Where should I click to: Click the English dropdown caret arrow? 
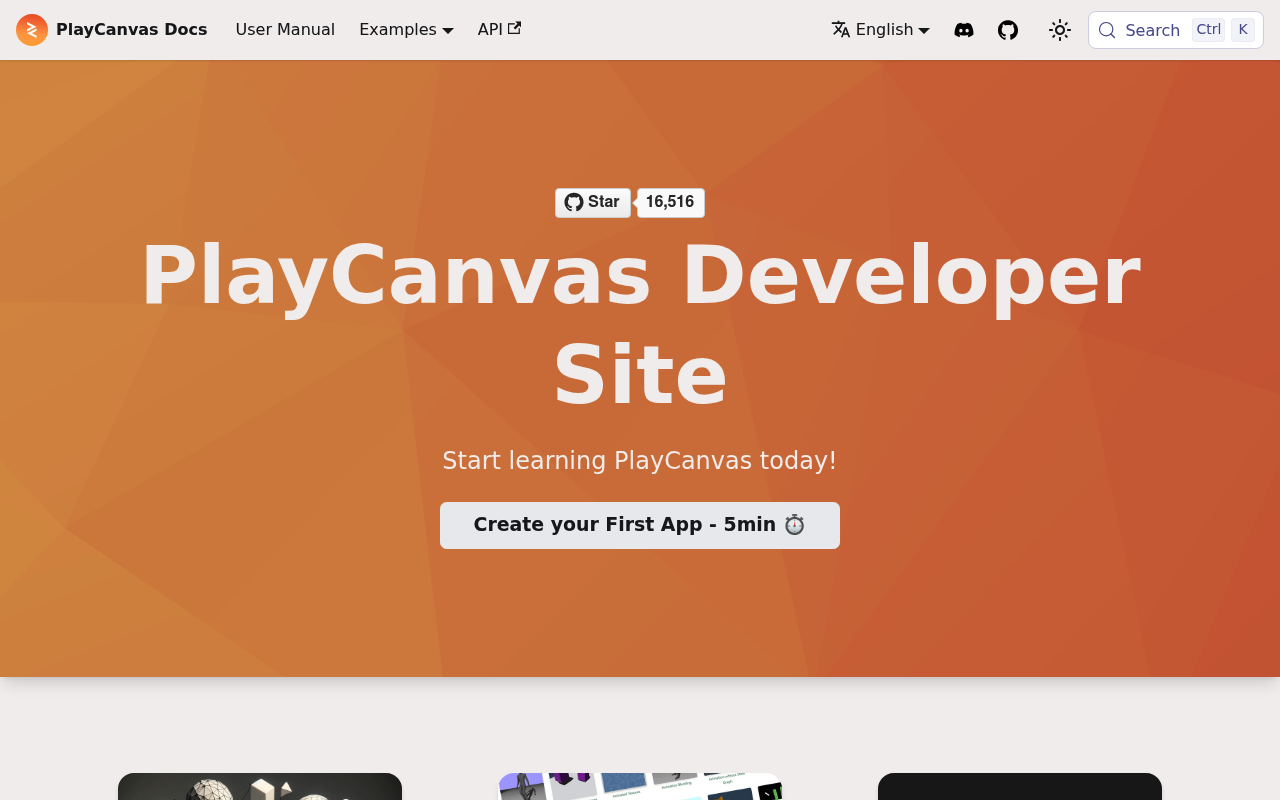(x=924, y=31)
